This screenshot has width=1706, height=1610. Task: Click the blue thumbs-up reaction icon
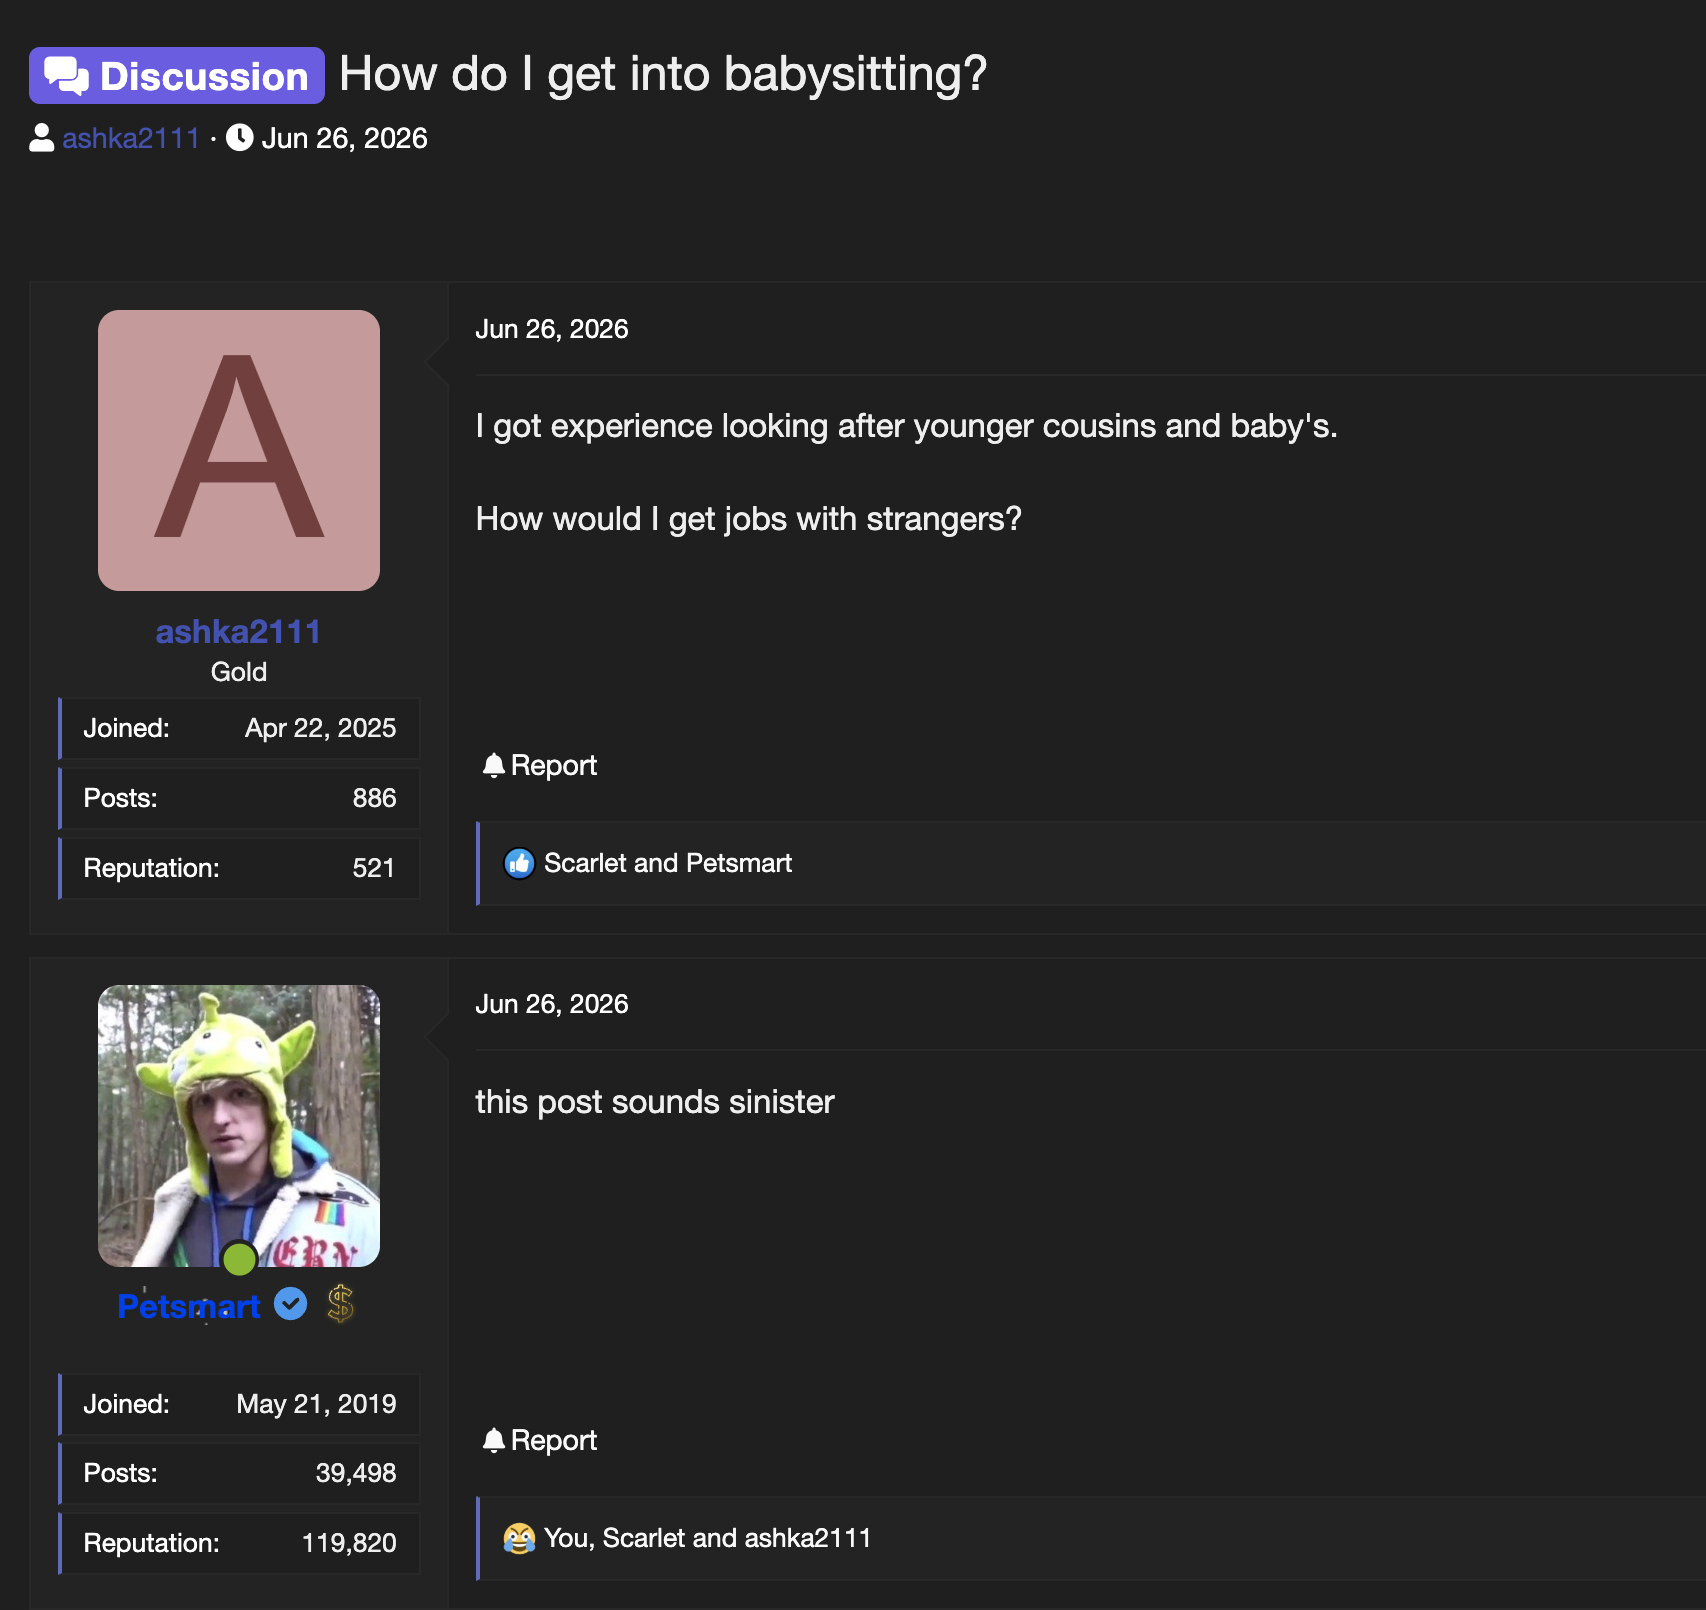pos(519,863)
